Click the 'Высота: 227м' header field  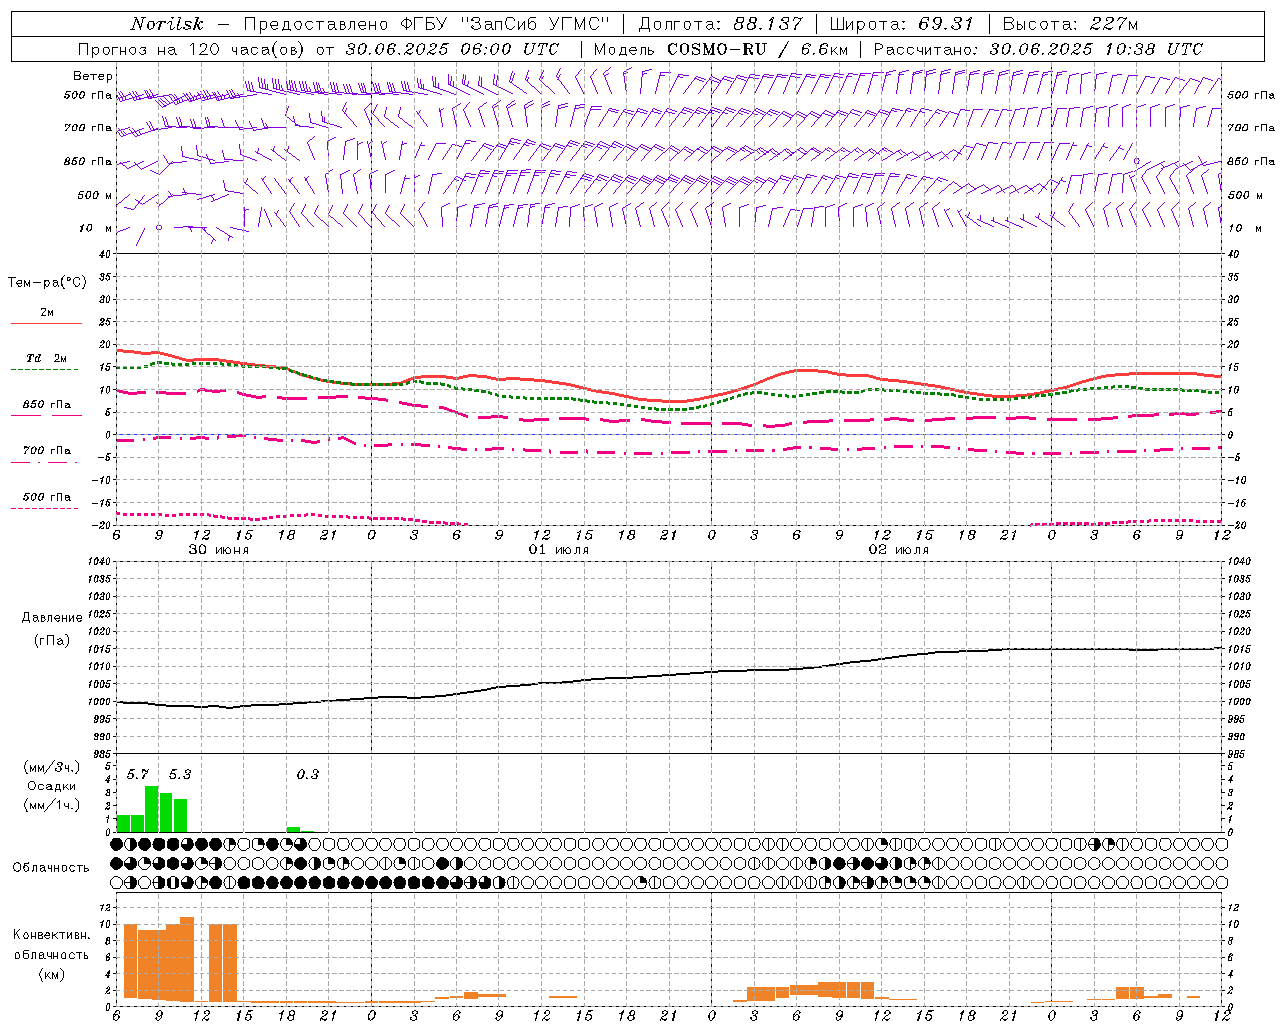coord(1070,24)
